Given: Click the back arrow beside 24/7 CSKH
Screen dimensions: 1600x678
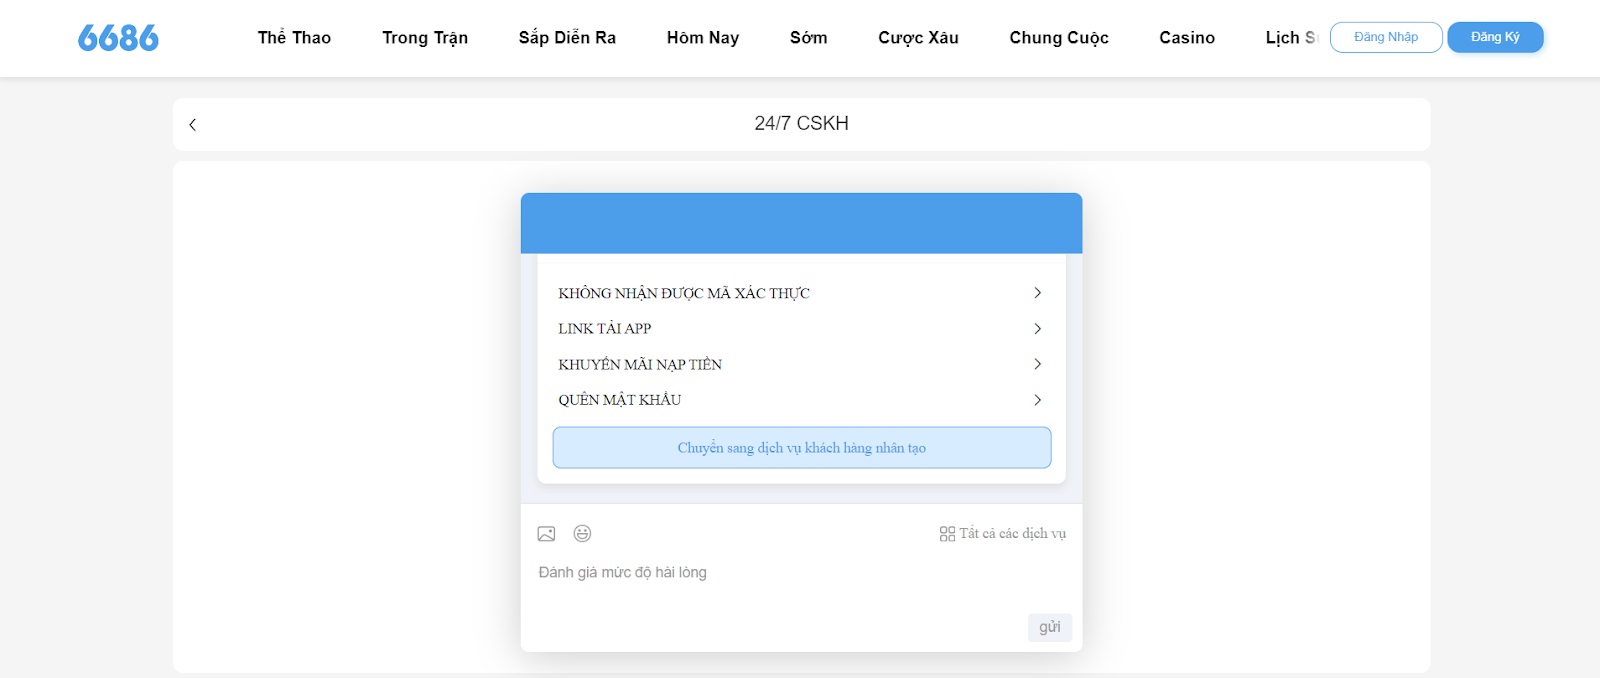Looking at the screenshot, I should (x=193, y=125).
